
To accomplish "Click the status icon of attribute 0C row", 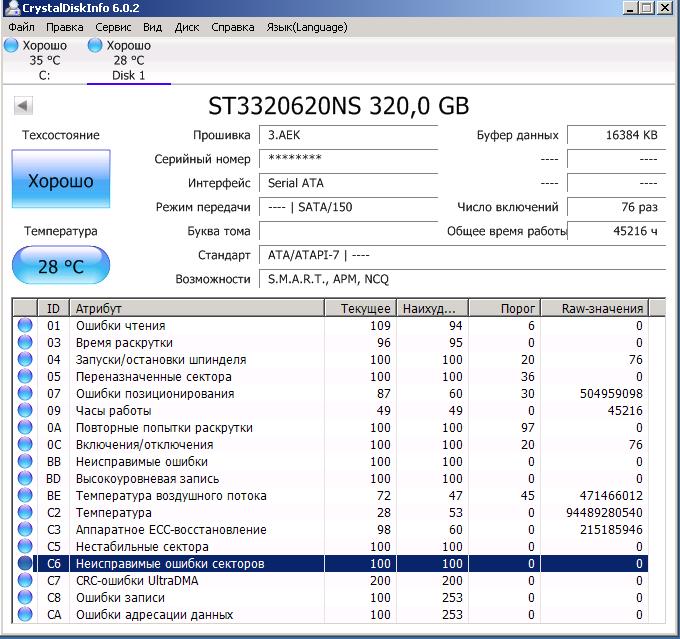I will pyautogui.click(x=25, y=444).
